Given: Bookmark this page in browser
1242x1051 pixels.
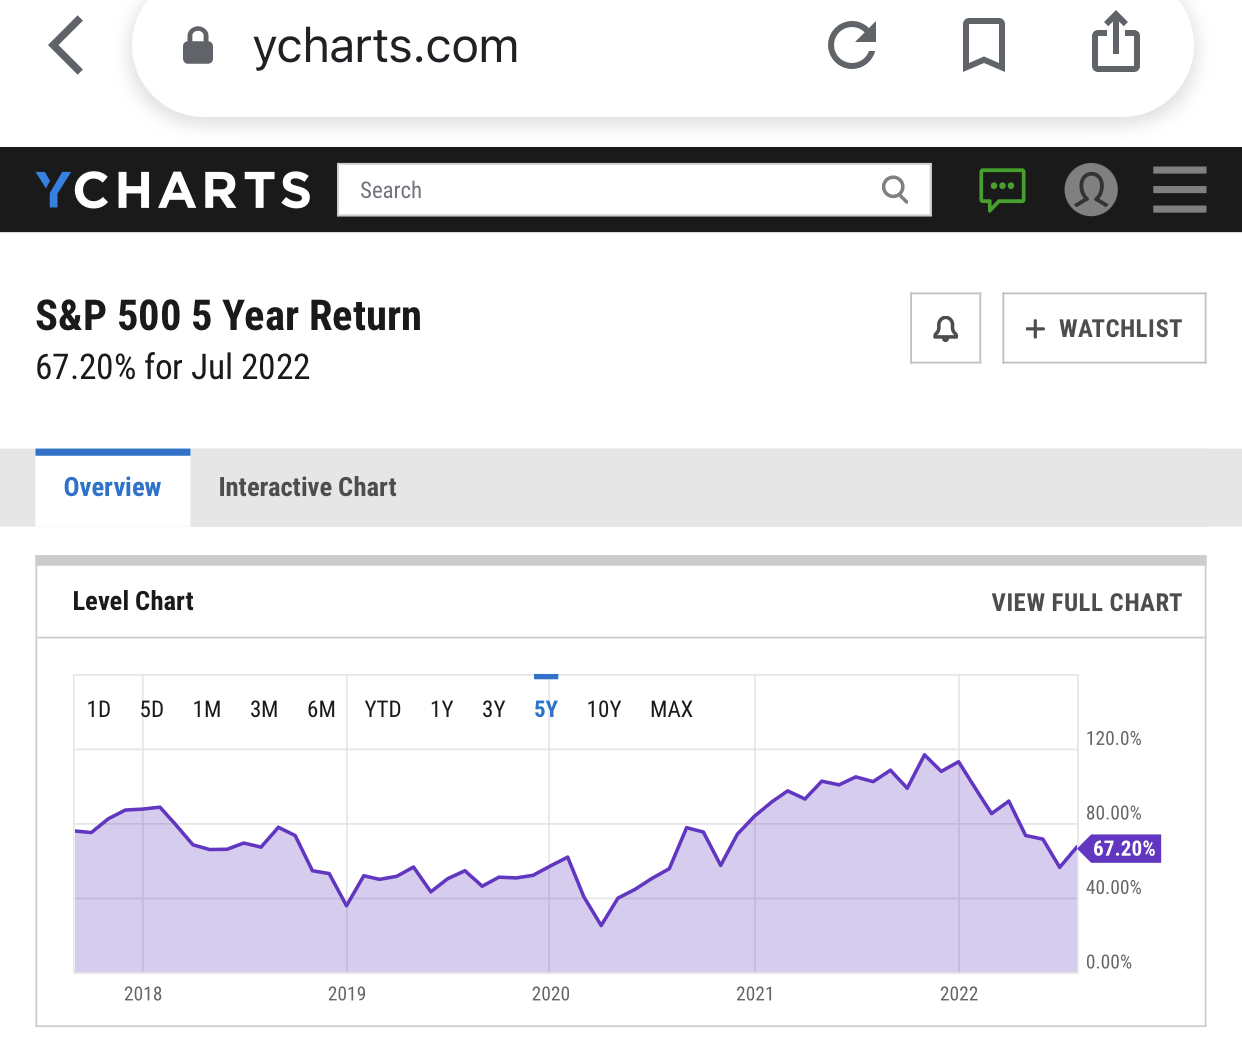Looking at the screenshot, I should click(x=983, y=46).
